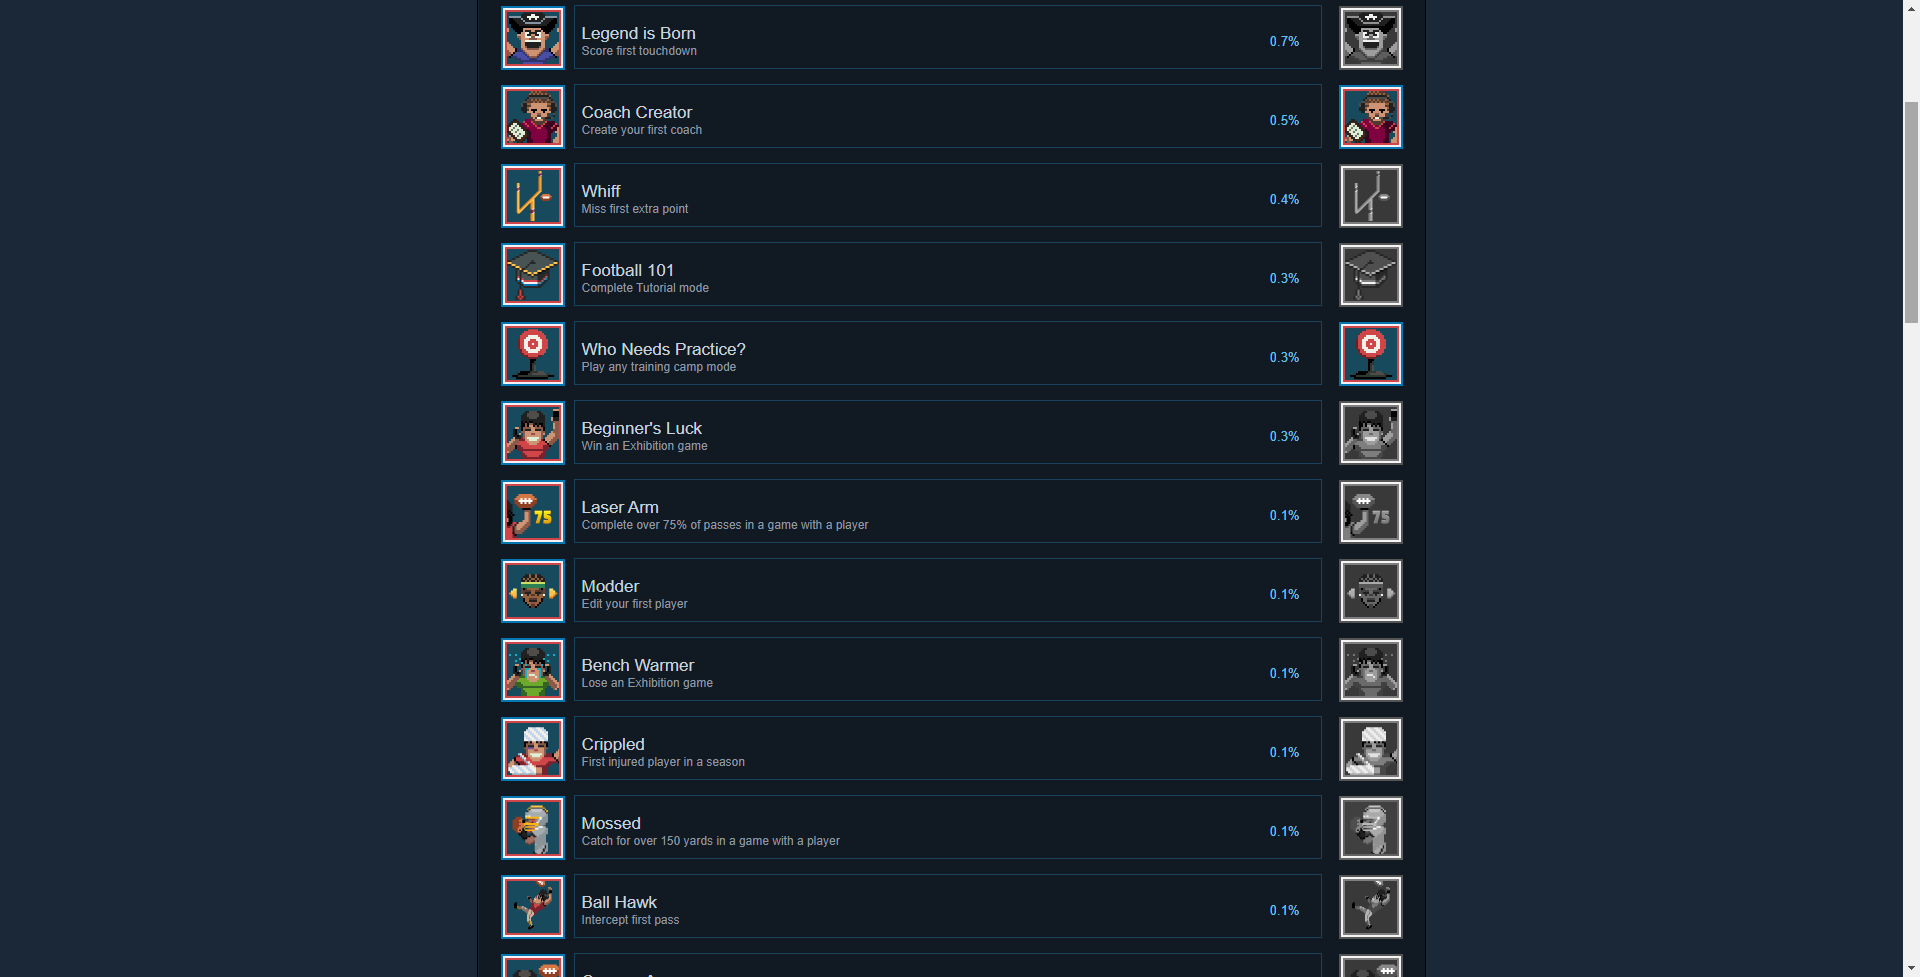Click the Who Needs Practice target icon left
Screen dimensions: 1920x977
pos(533,354)
